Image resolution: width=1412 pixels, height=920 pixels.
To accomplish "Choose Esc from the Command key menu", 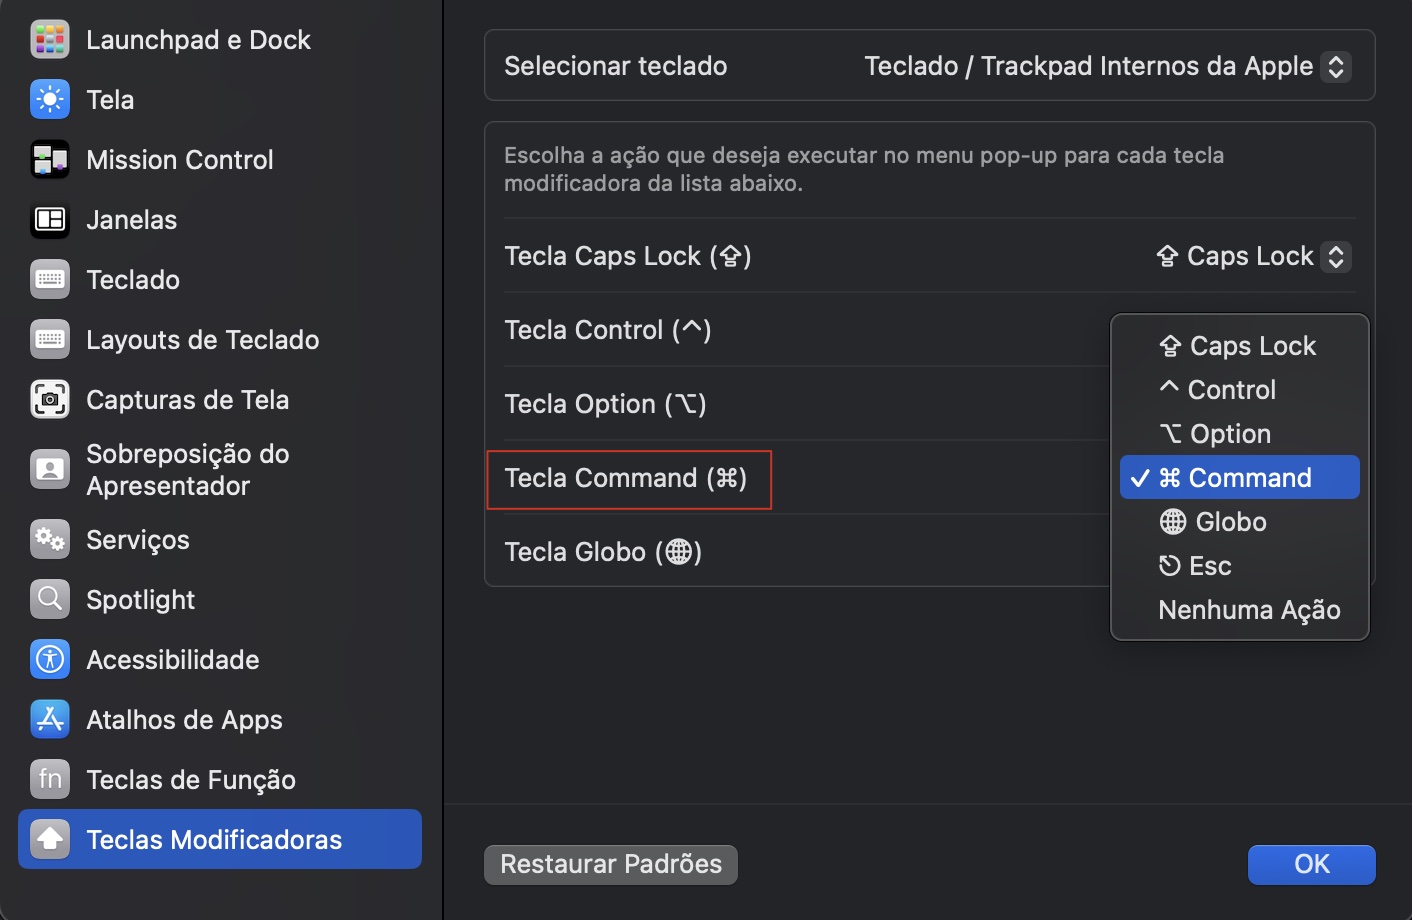I will (1195, 565).
